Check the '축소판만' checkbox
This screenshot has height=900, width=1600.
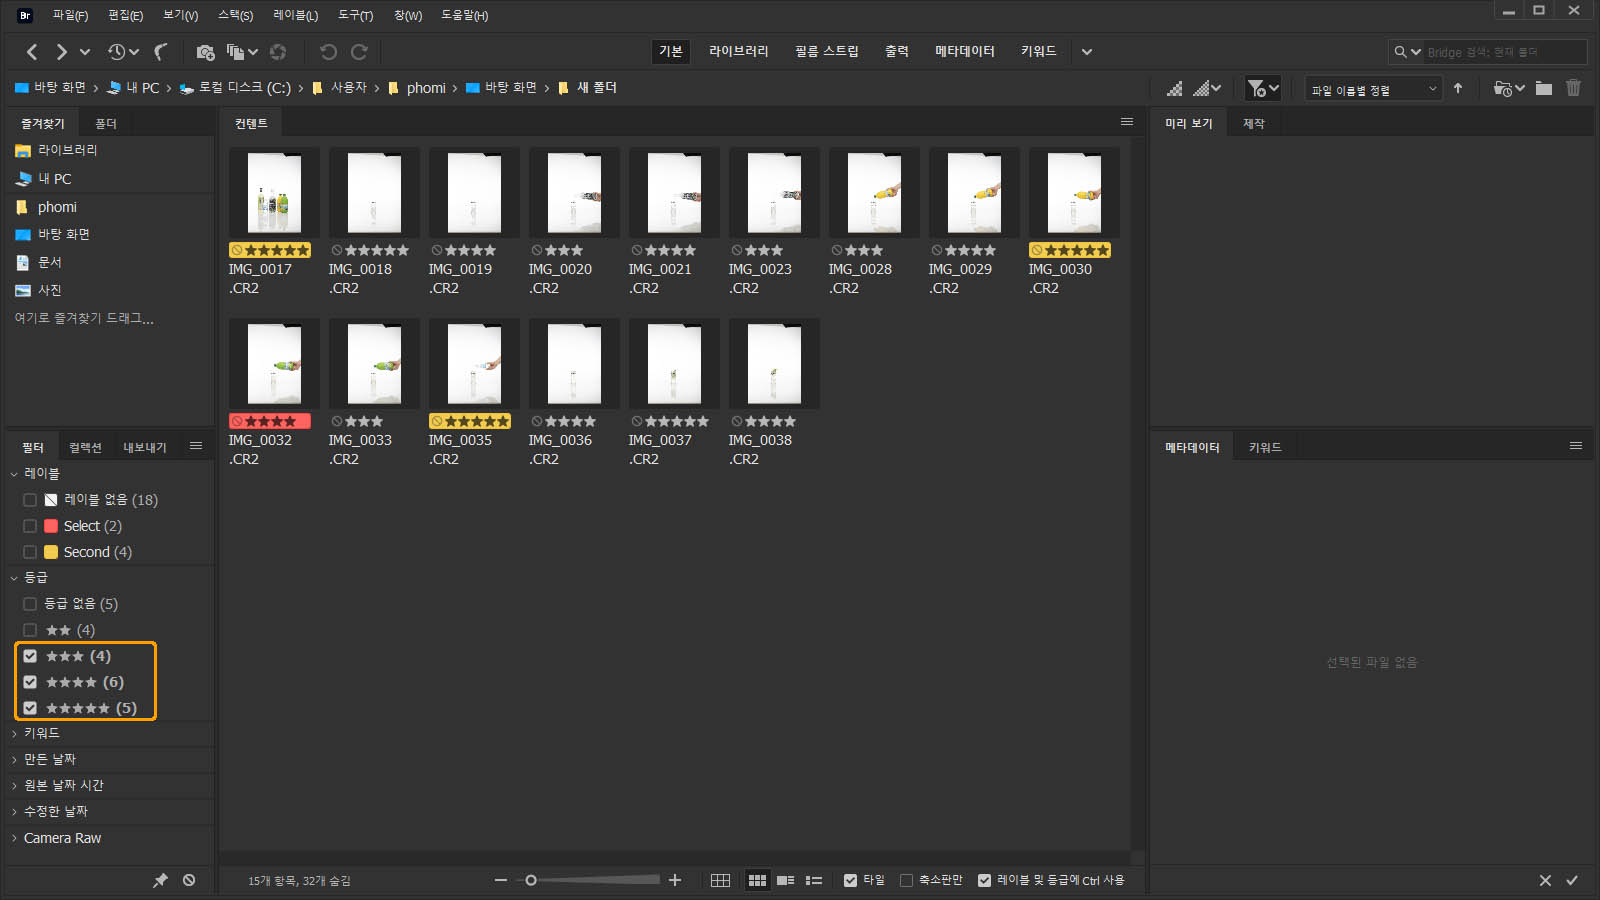tap(906, 880)
